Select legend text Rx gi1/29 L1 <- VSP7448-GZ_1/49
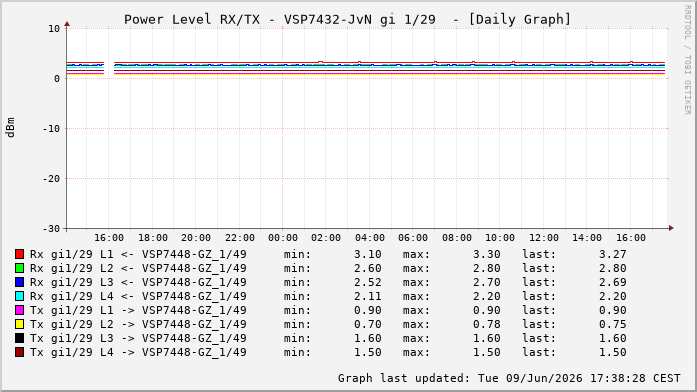This screenshot has height=392, width=697. pos(138,254)
